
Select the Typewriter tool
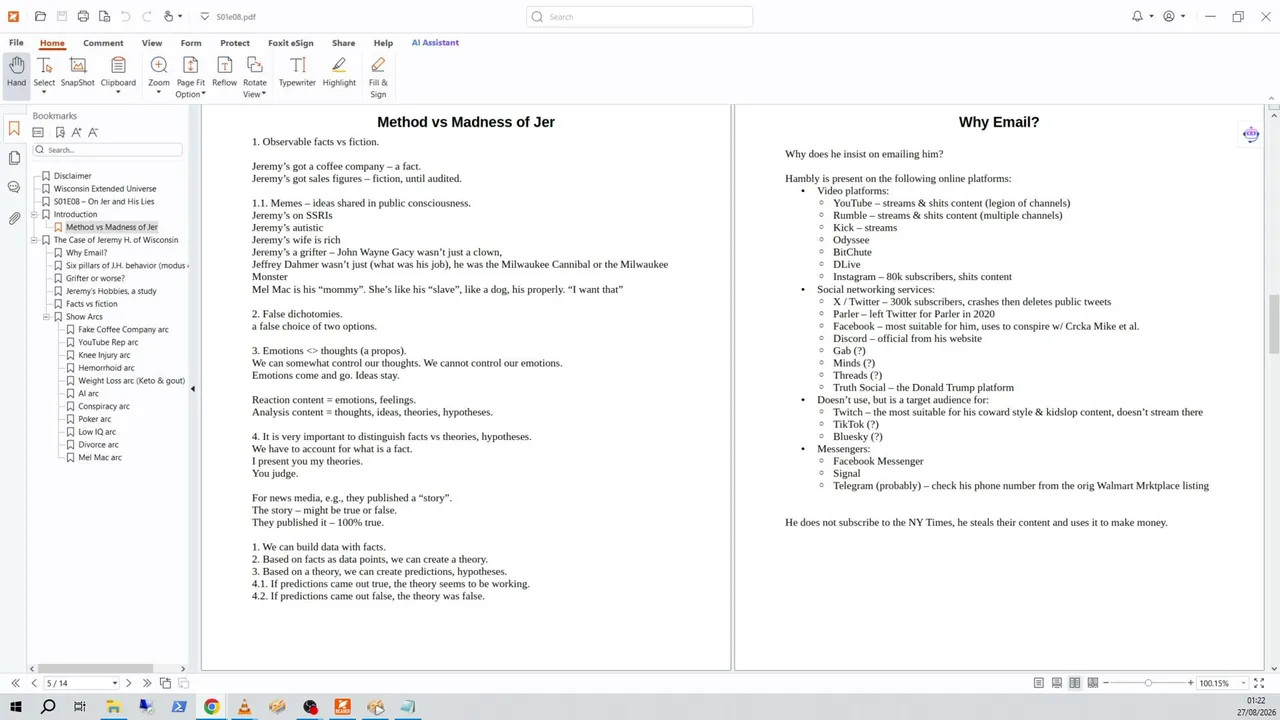coord(297,72)
